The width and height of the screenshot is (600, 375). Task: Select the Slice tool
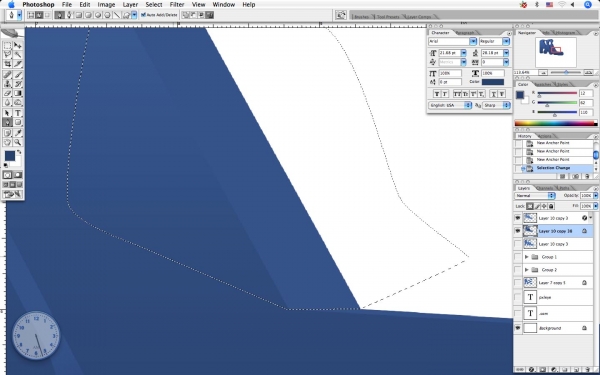(18, 64)
